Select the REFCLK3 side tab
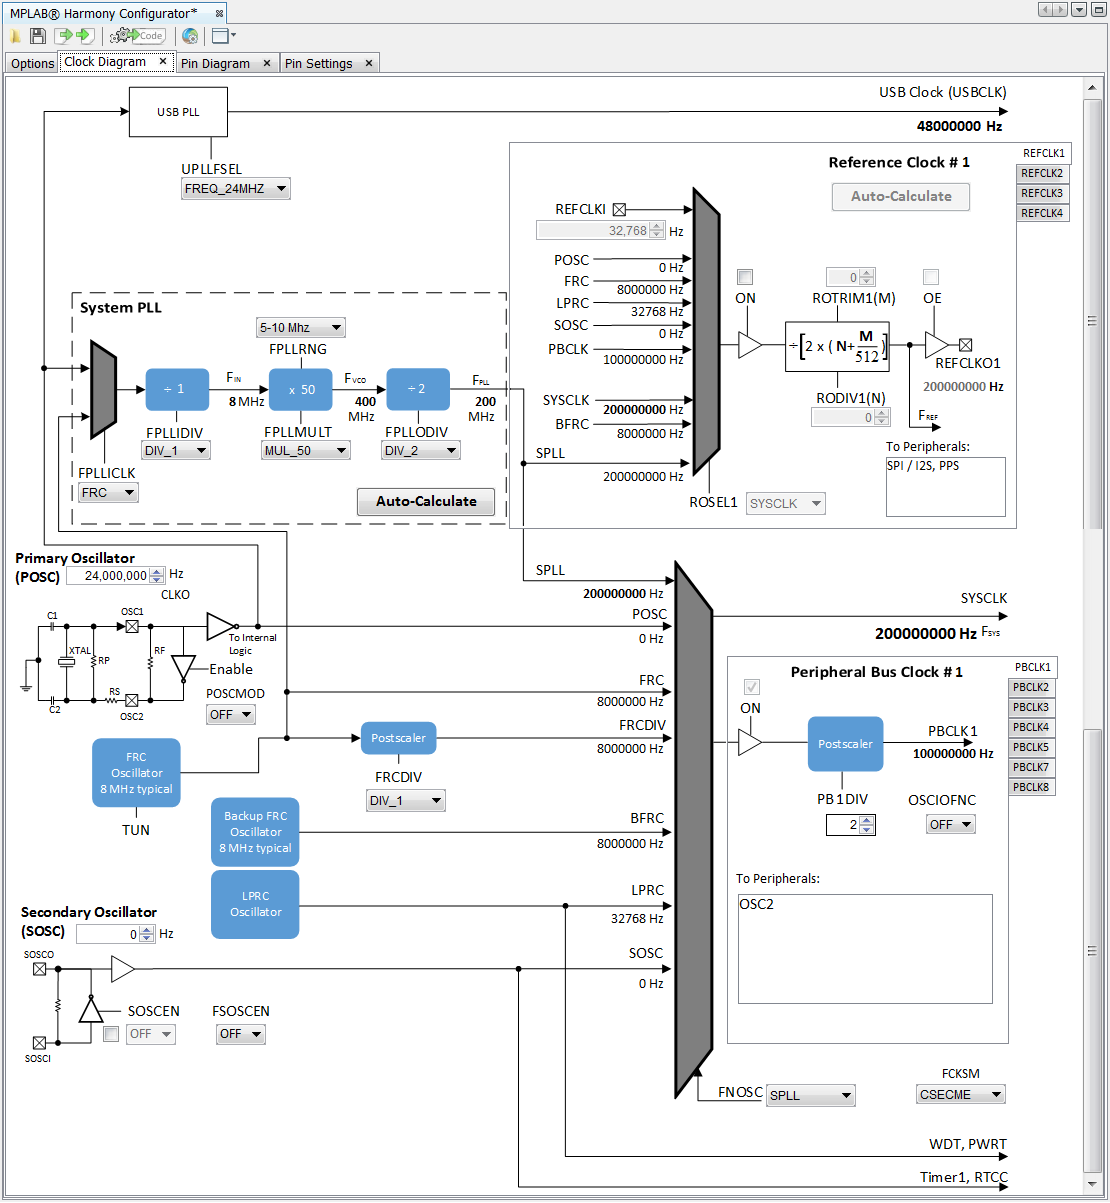Image resolution: width=1110 pixels, height=1203 pixels. coord(1042,193)
